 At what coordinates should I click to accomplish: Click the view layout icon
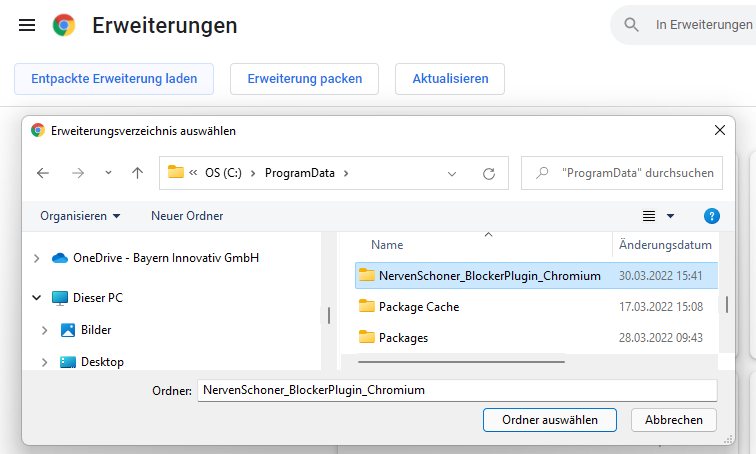click(649, 216)
